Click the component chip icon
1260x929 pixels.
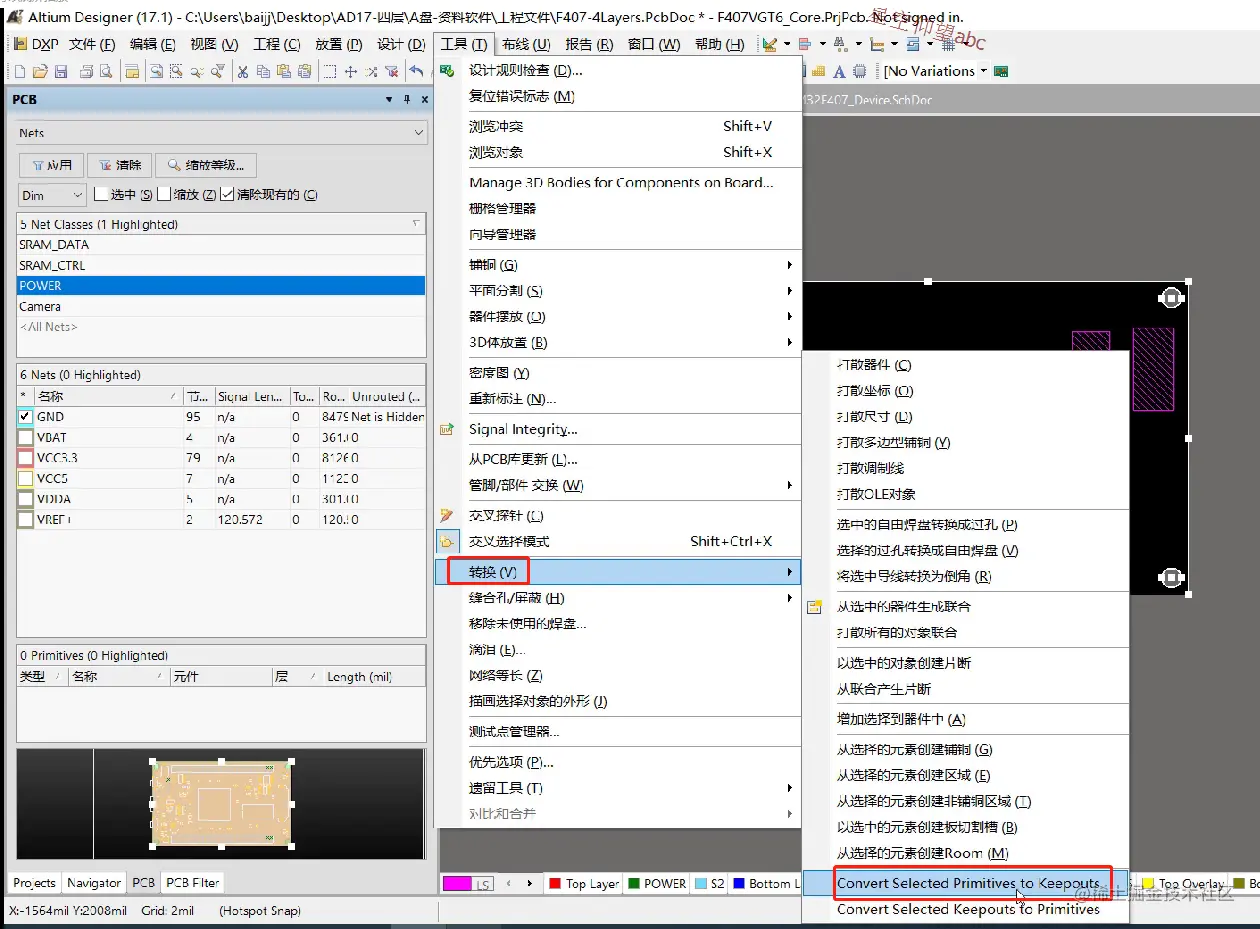coord(859,71)
